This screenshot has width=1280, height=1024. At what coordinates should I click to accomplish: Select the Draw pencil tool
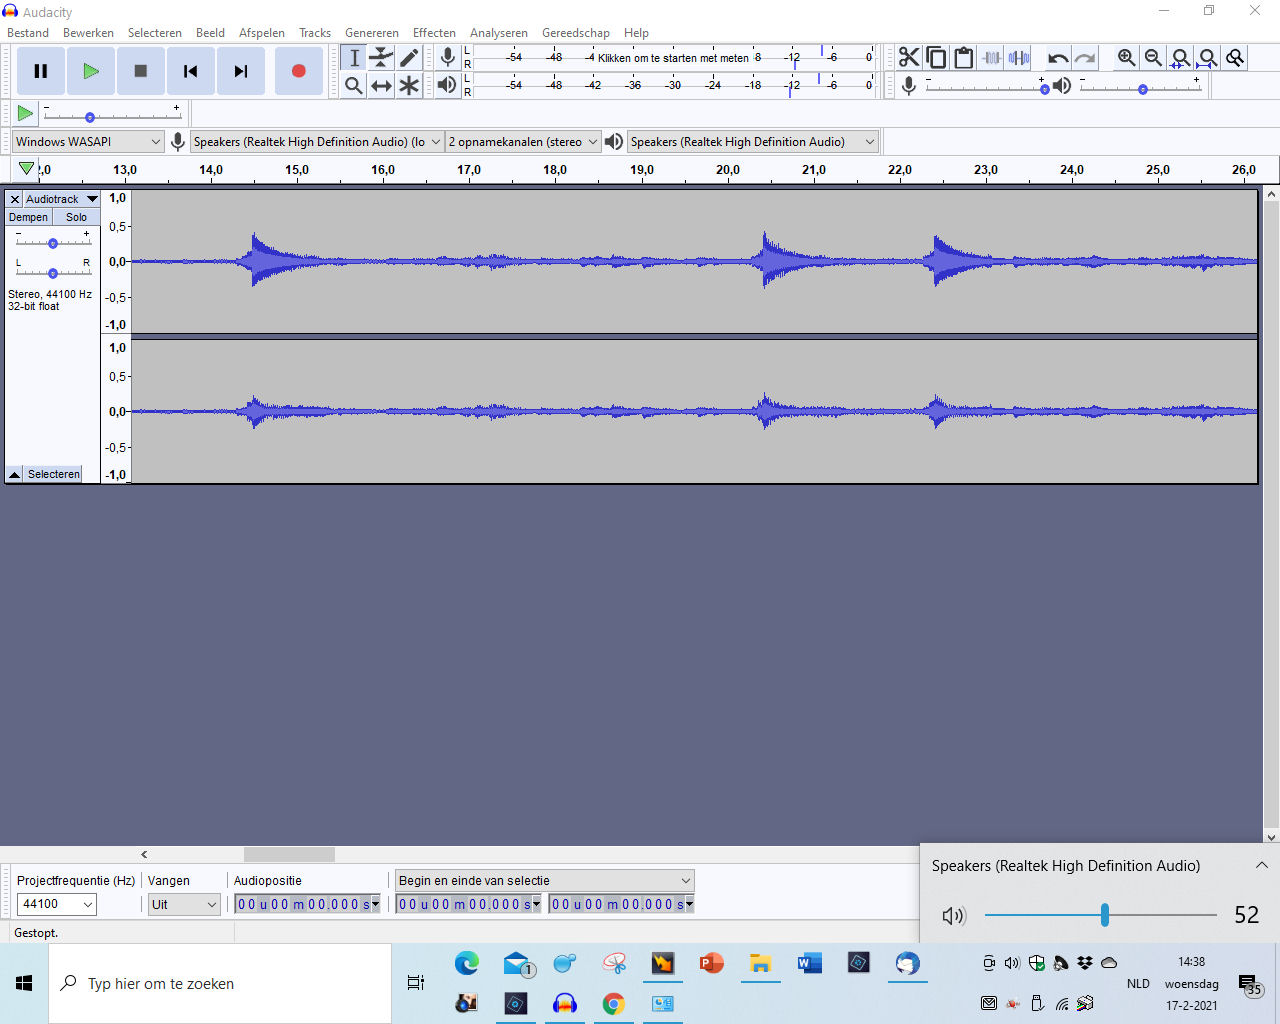(x=409, y=58)
